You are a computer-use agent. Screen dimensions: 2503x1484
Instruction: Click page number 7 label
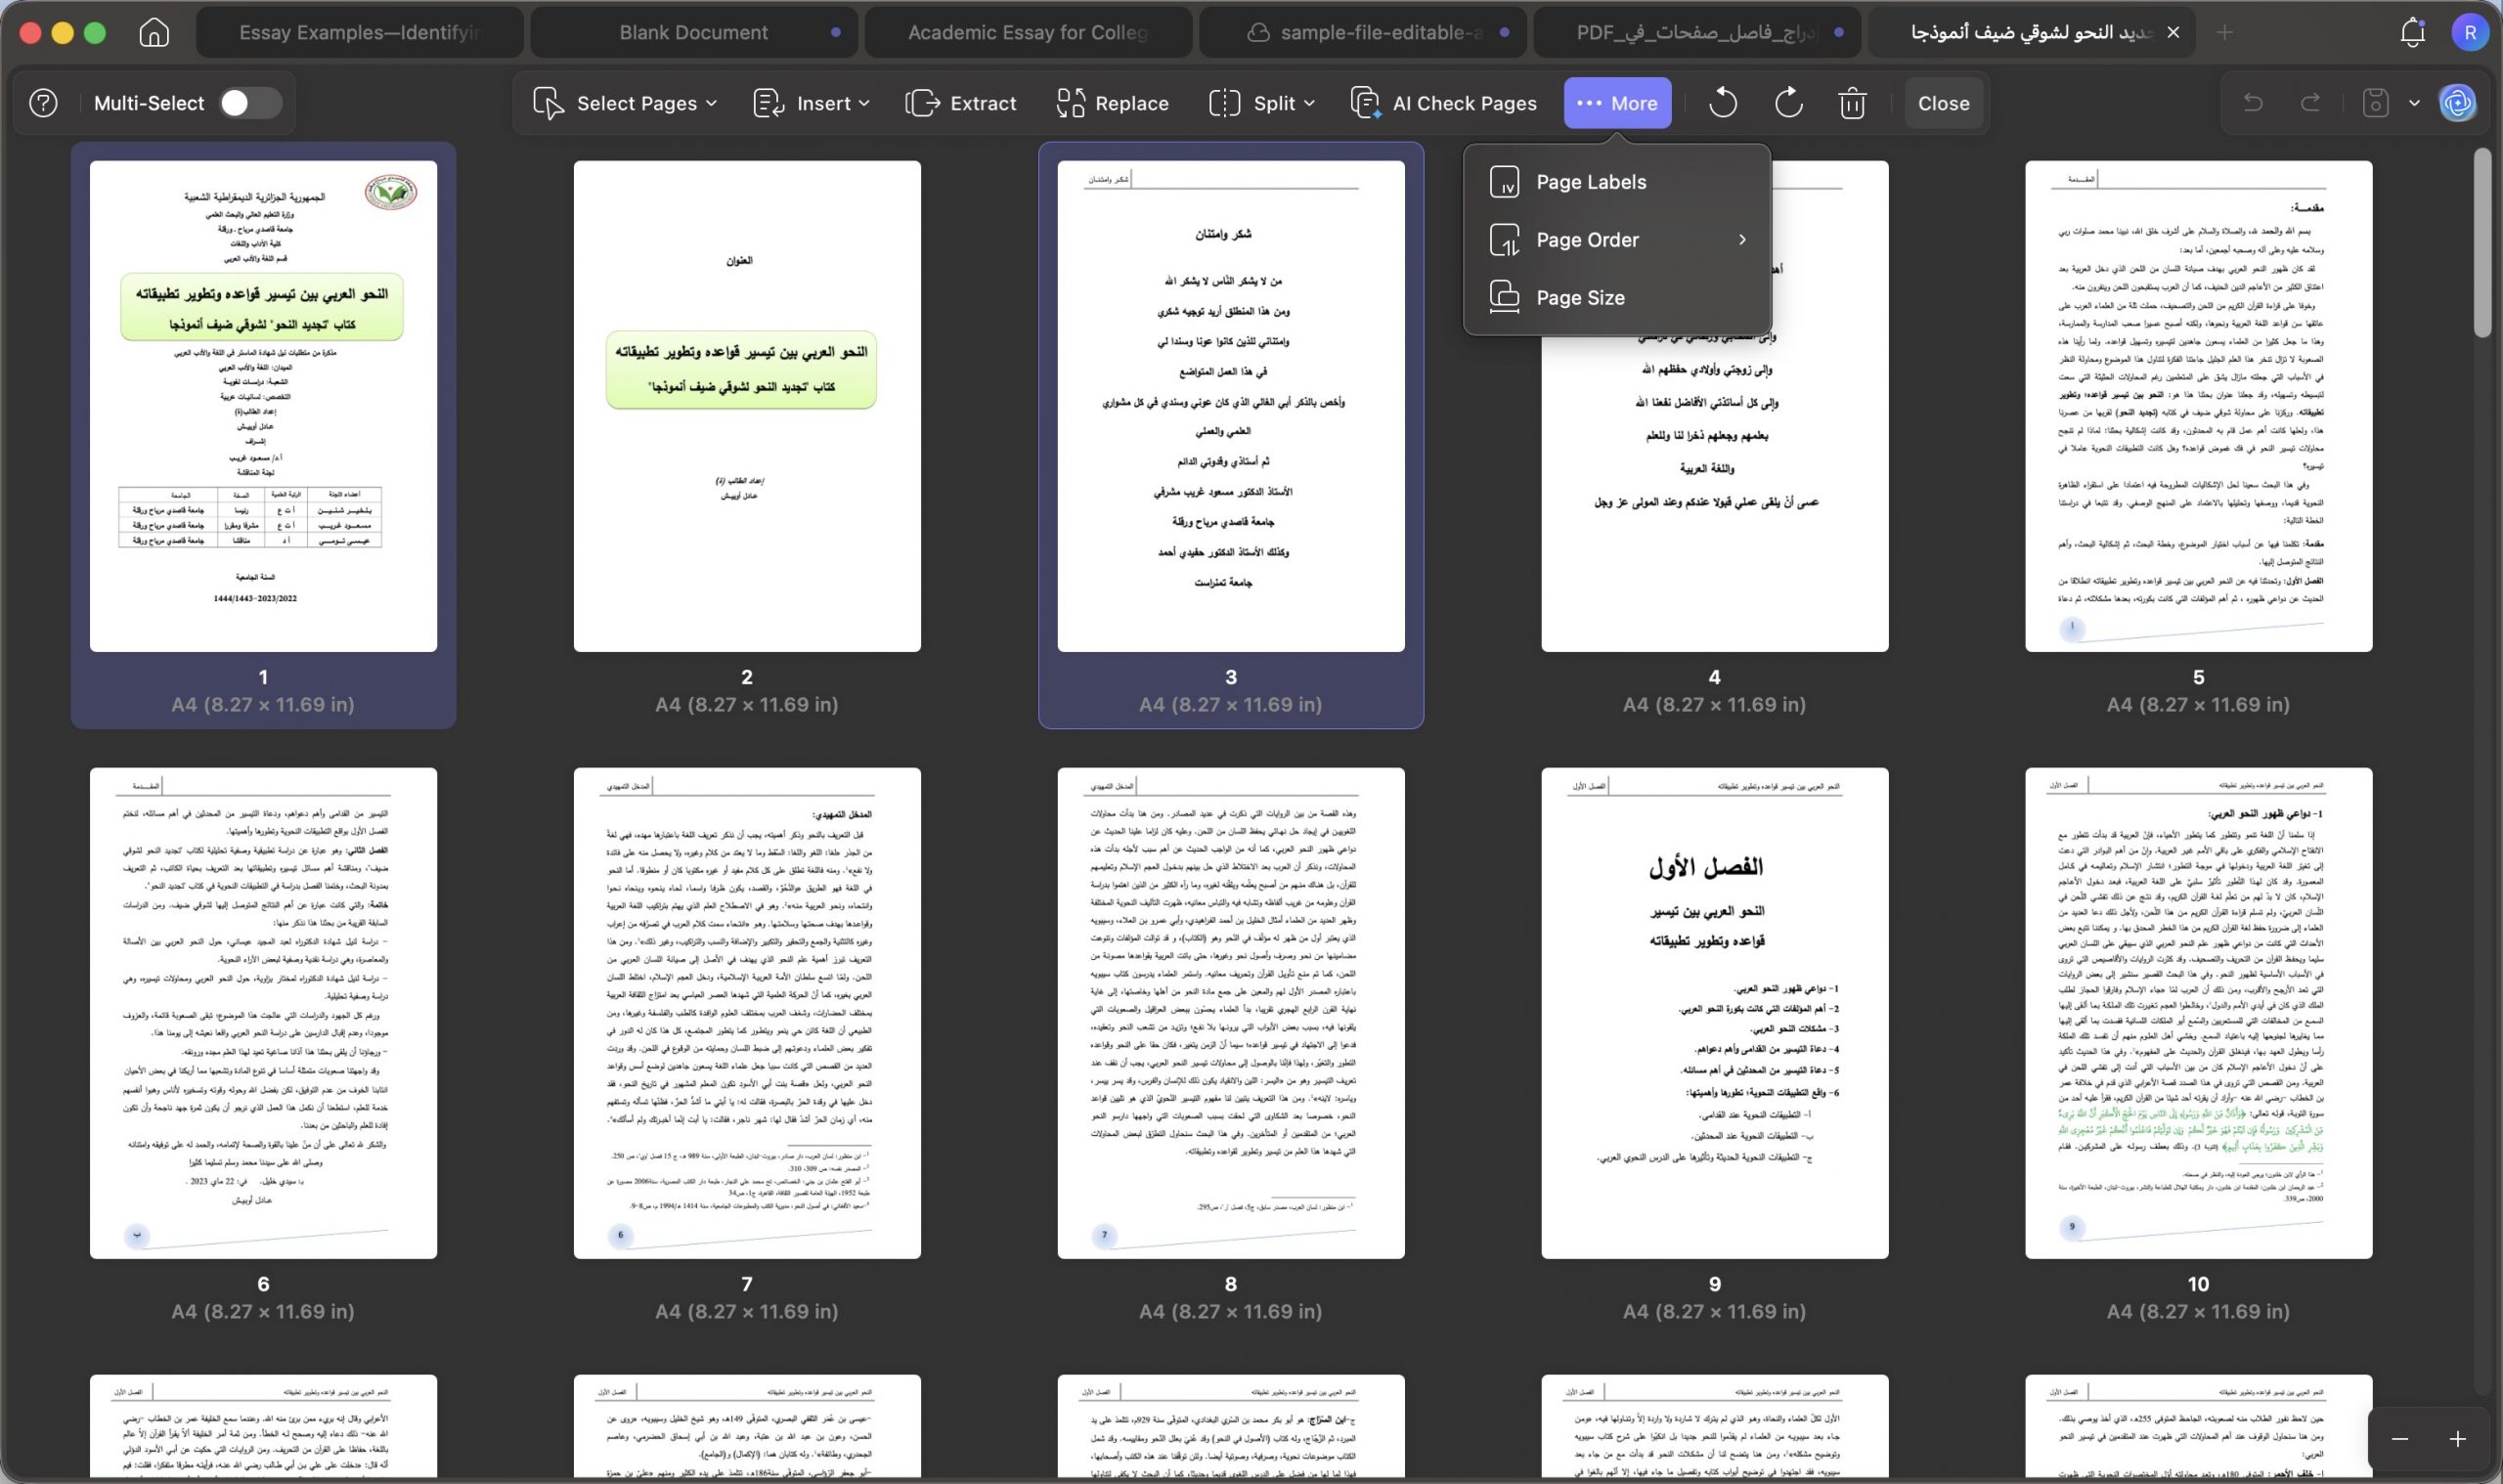(747, 1283)
